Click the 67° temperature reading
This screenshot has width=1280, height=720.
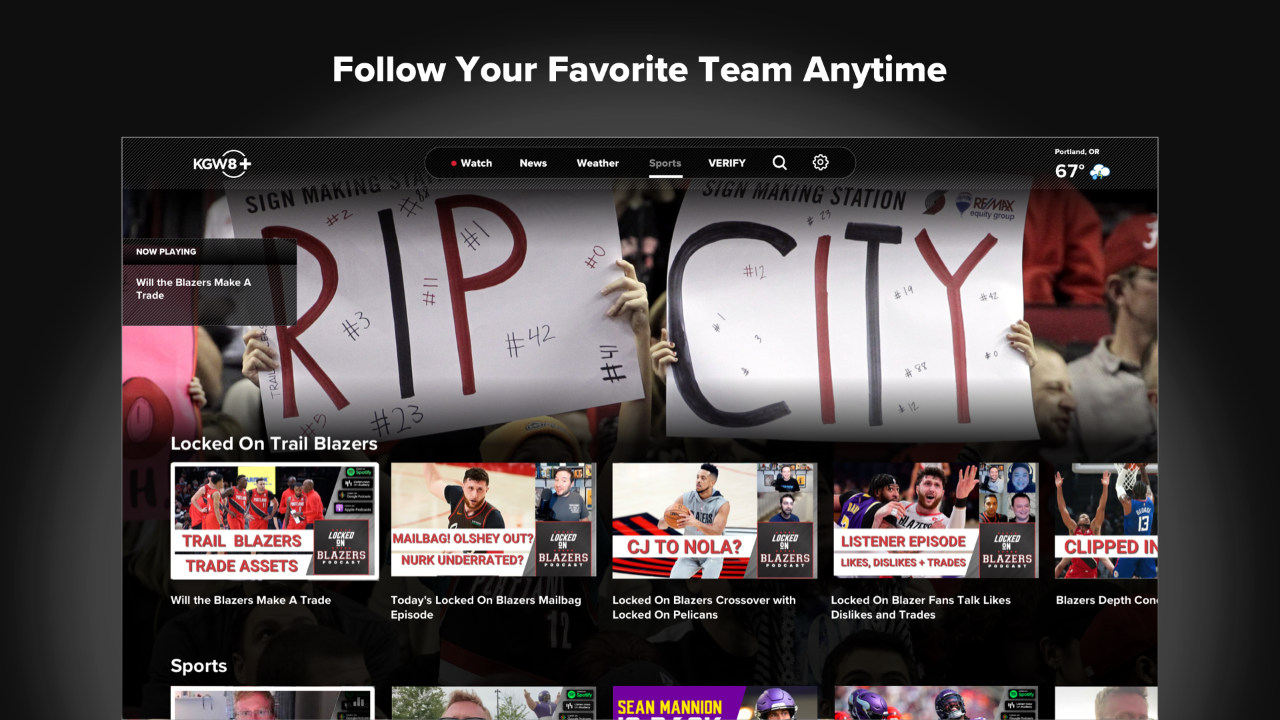coord(1070,172)
